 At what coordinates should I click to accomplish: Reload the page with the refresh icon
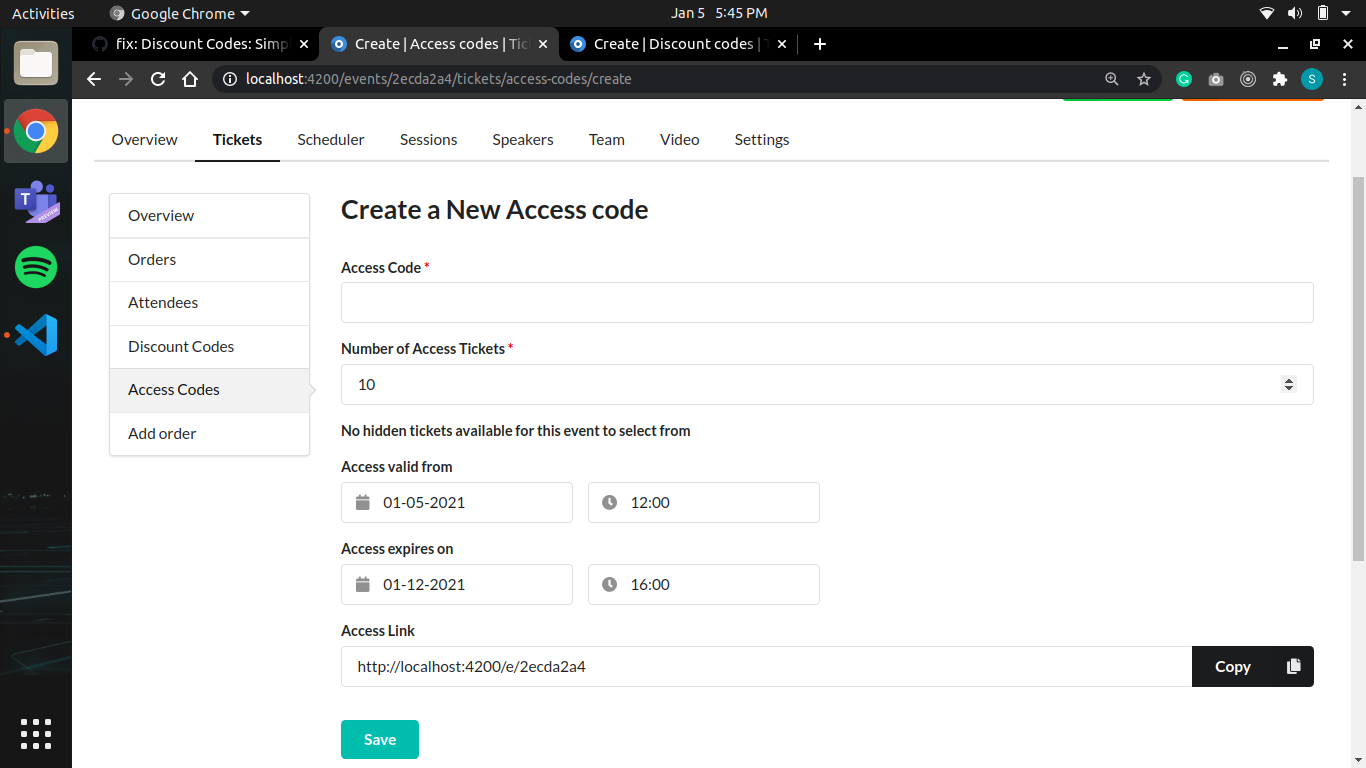157,78
